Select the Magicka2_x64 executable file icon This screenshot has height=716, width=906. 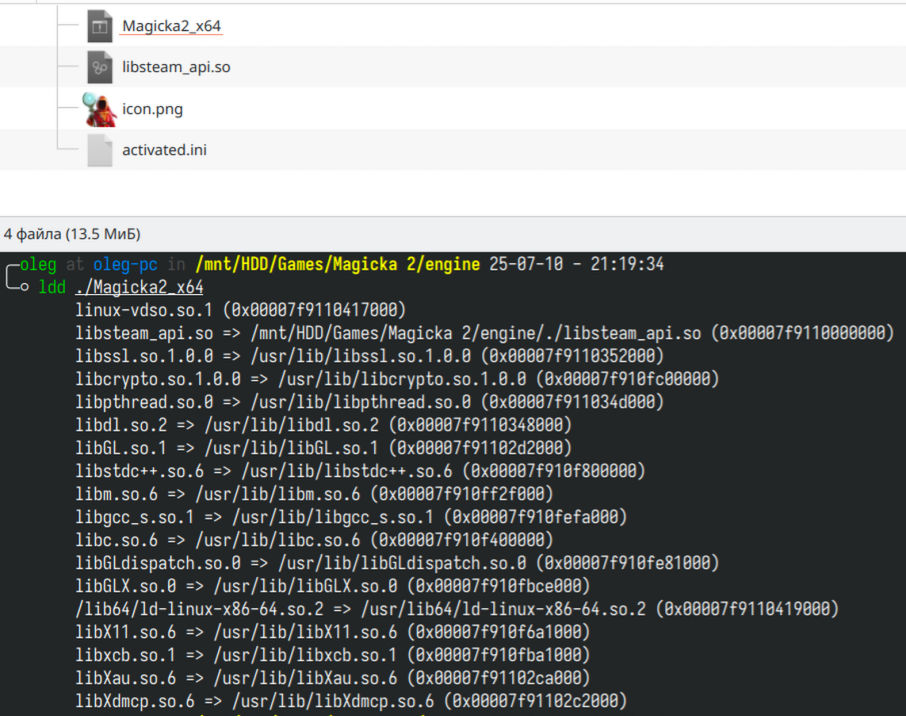[99, 27]
